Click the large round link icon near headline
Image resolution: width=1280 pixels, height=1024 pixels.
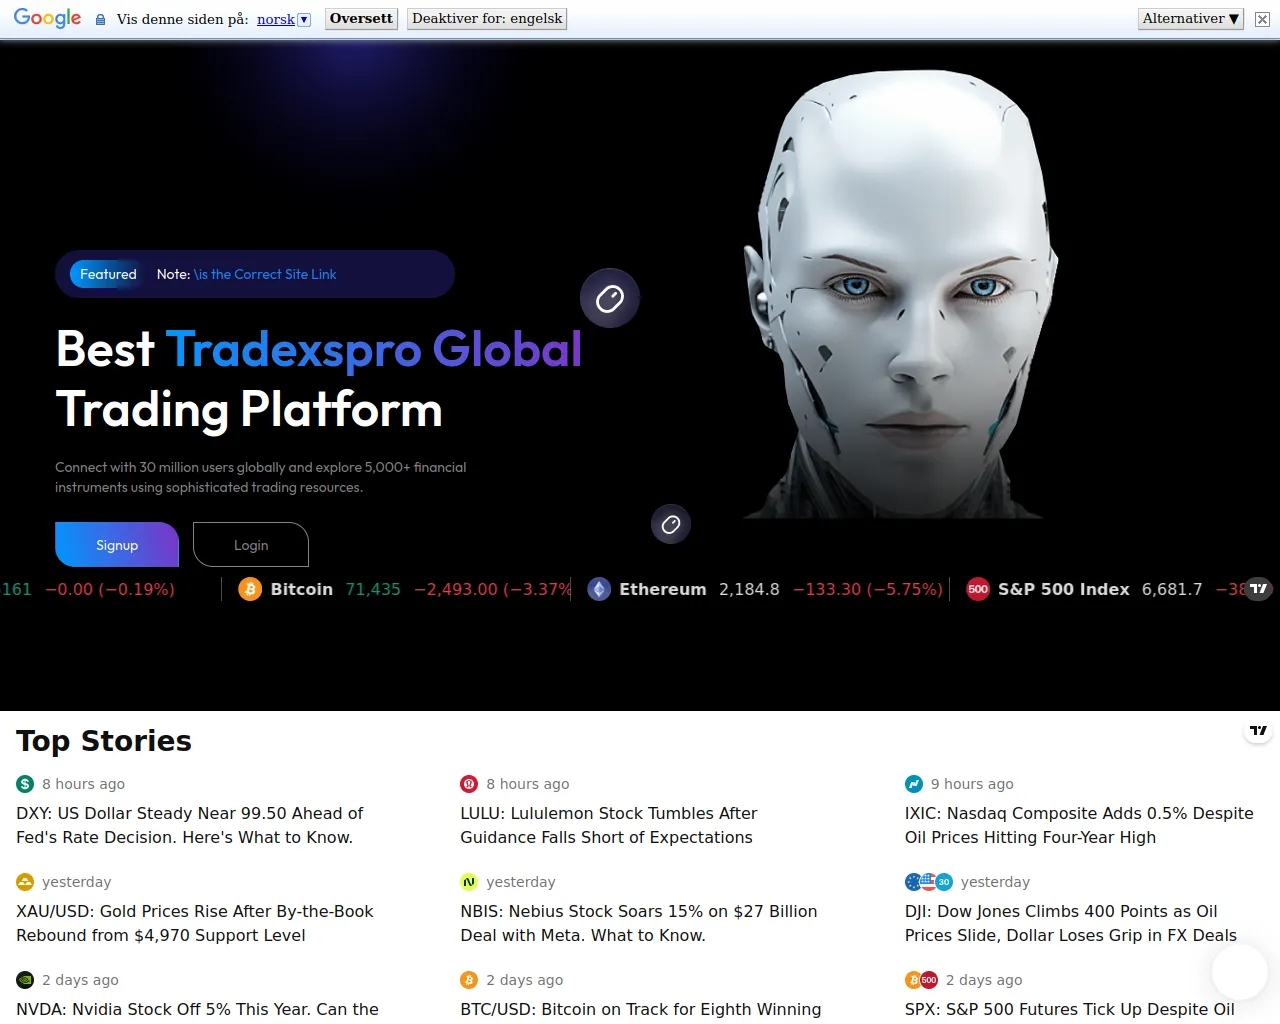pos(610,298)
